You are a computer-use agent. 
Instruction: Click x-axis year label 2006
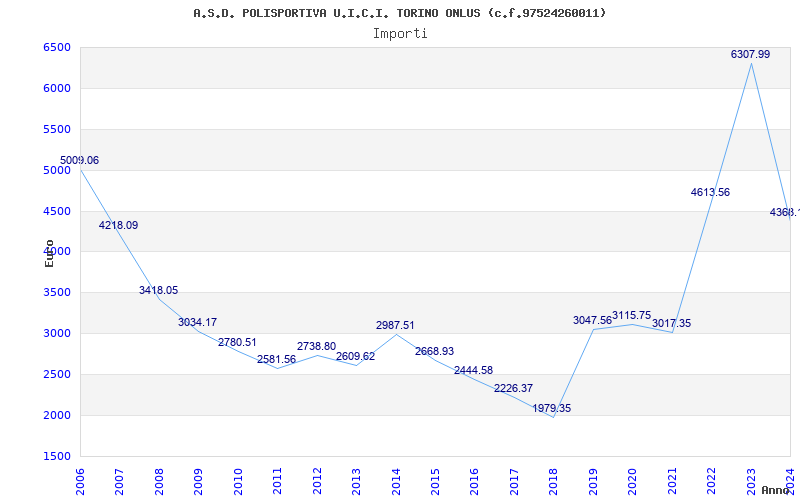tap(80, 482)
